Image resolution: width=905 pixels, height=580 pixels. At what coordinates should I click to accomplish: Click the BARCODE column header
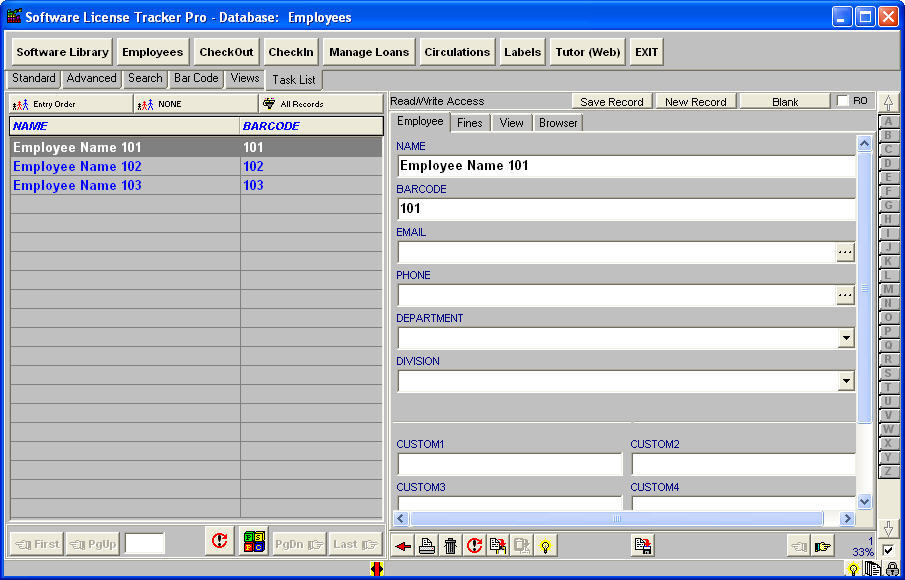point(311,126)
